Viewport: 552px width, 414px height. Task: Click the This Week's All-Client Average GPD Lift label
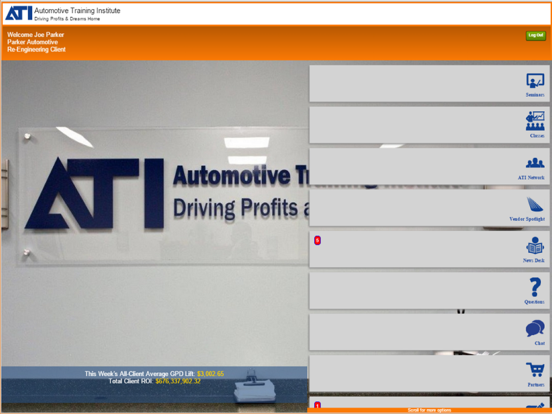[x=140, y=374]
